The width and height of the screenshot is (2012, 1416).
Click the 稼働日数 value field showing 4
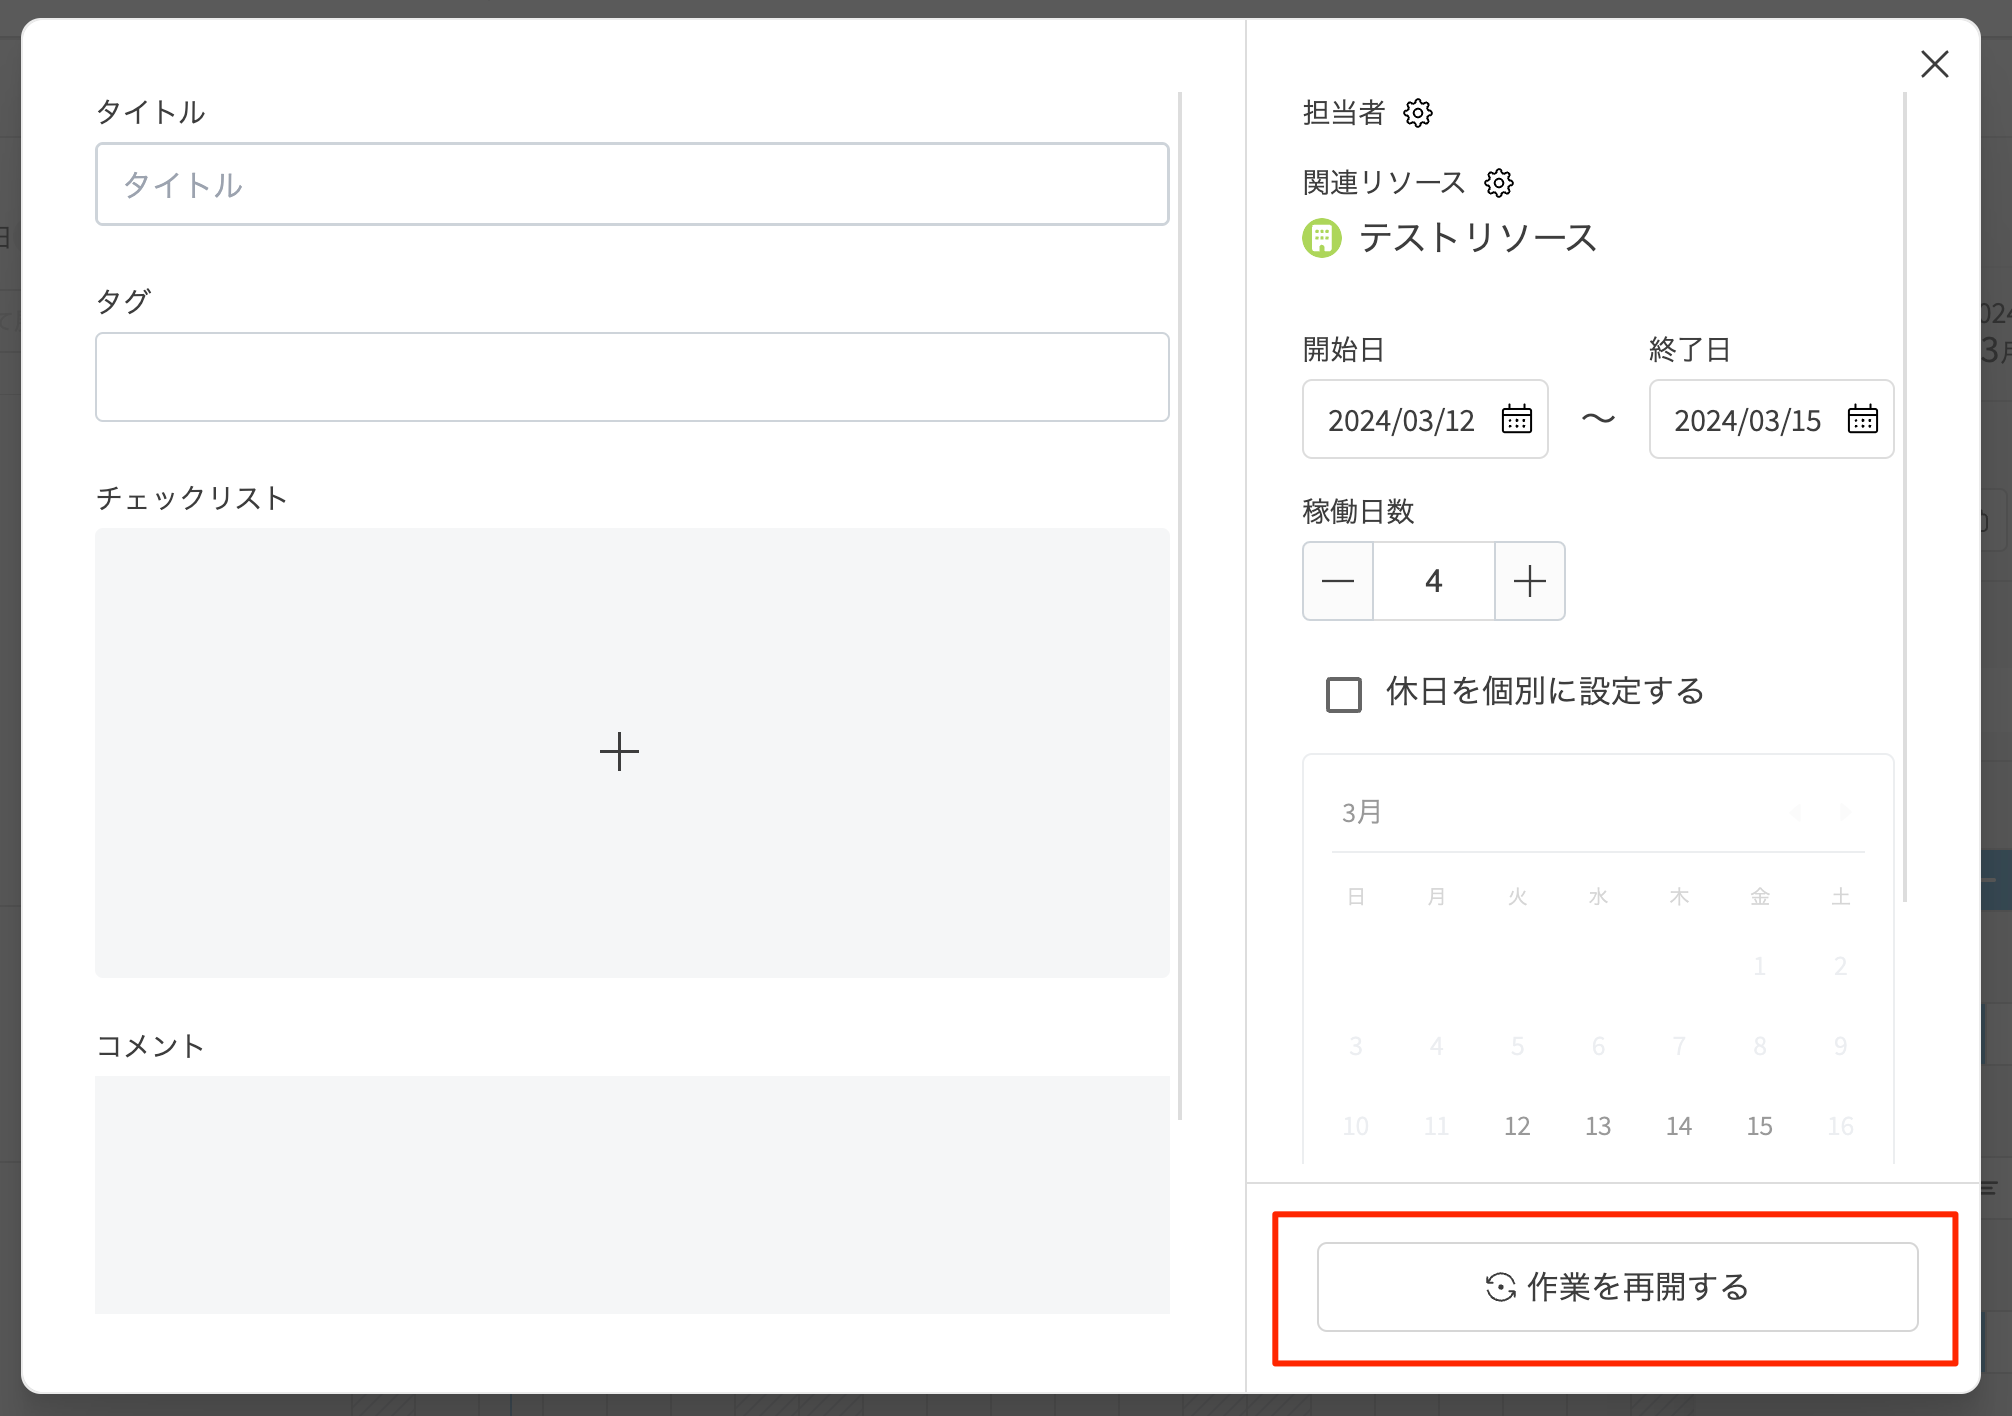[x=1433, y=581]
